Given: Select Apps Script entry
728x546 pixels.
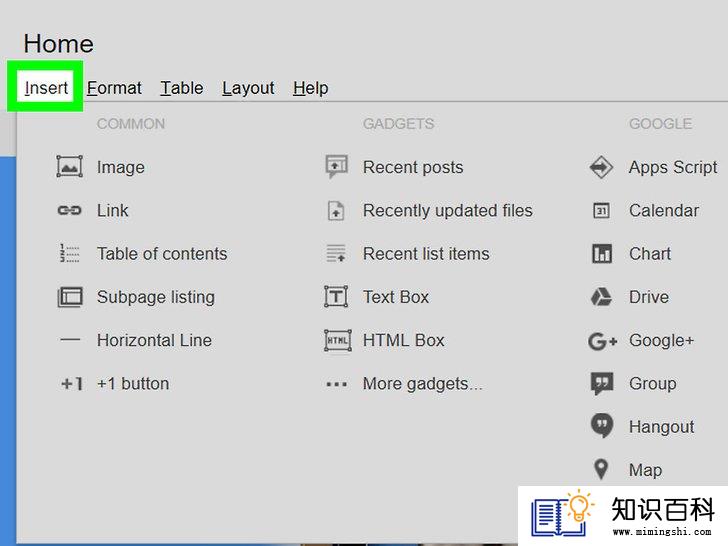Looking at the screenshot, I should click(673, 167).
